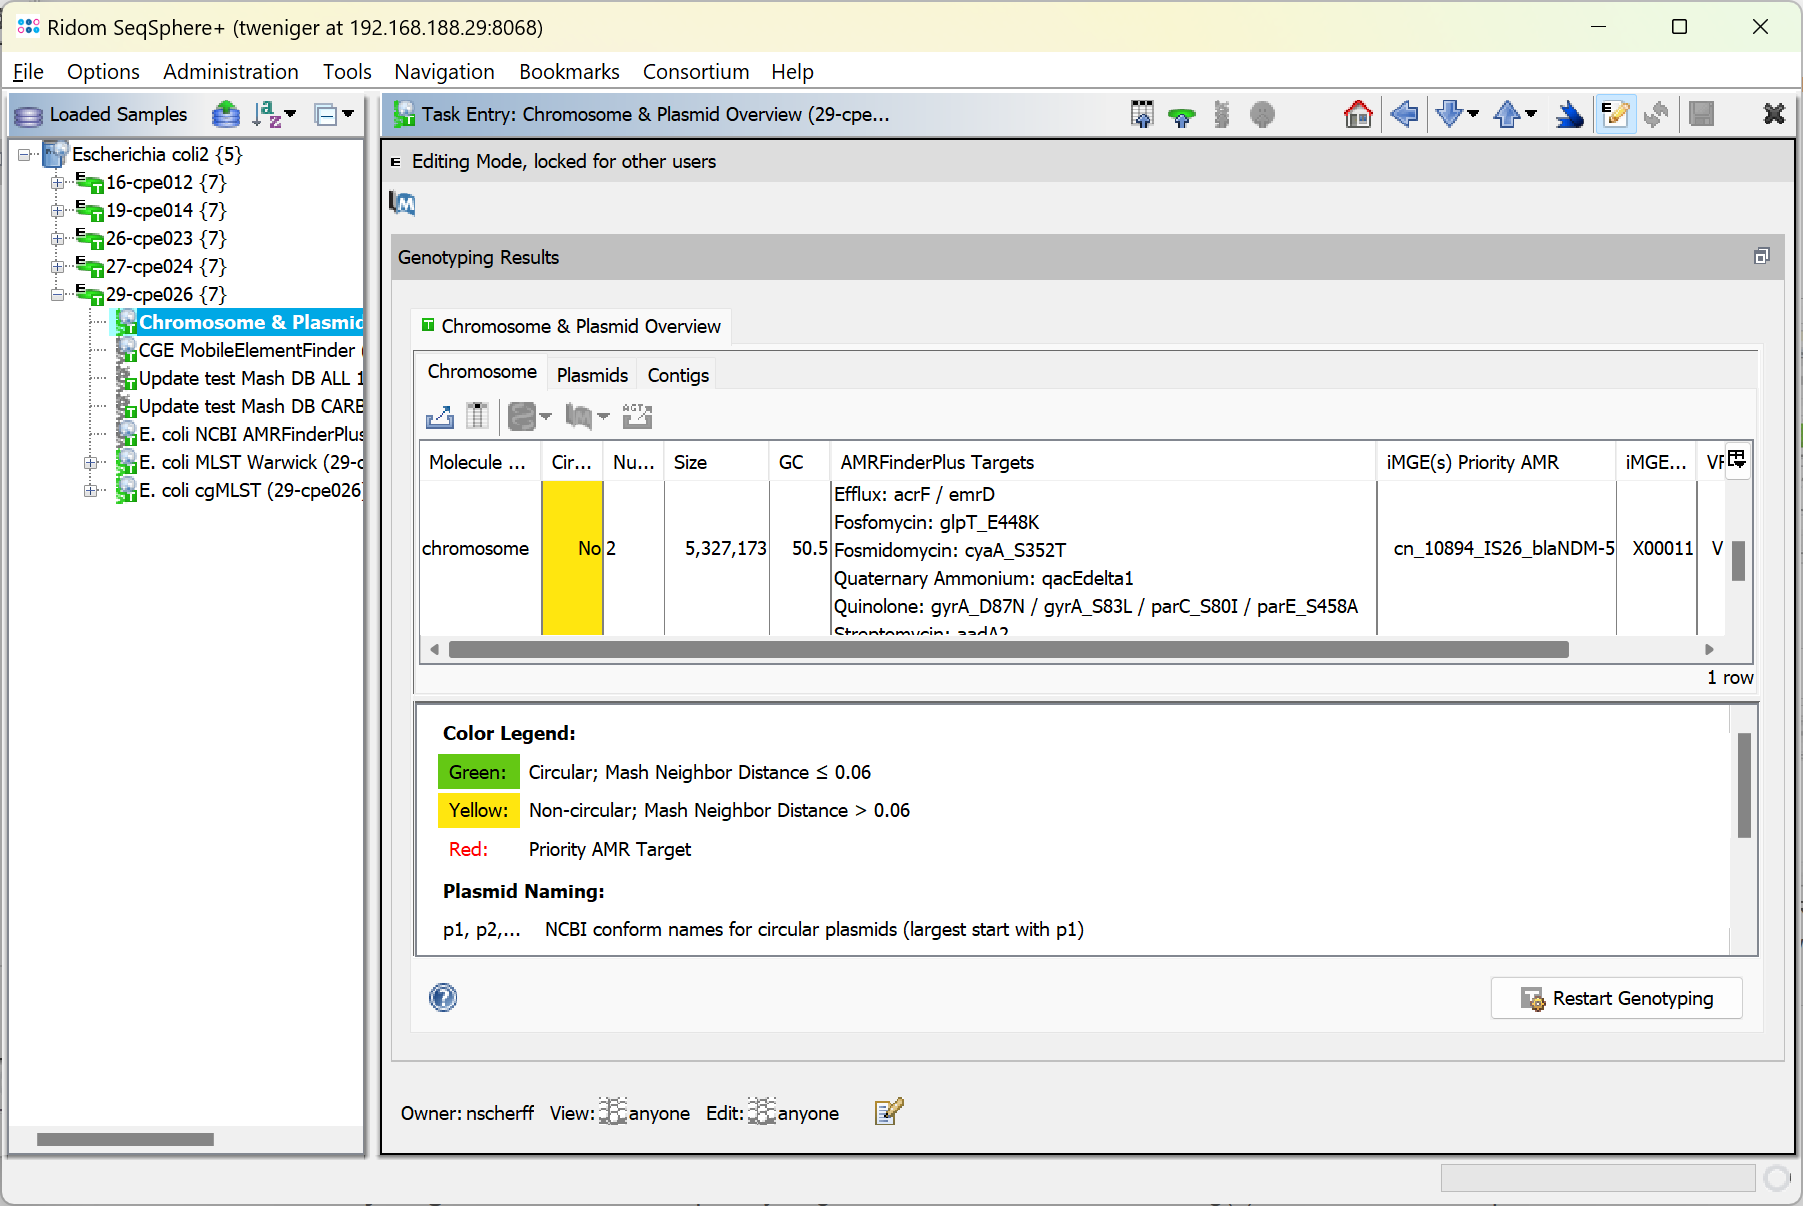
Task: Click the edit permissions icon beside anyone
Action: point(888,1112)
